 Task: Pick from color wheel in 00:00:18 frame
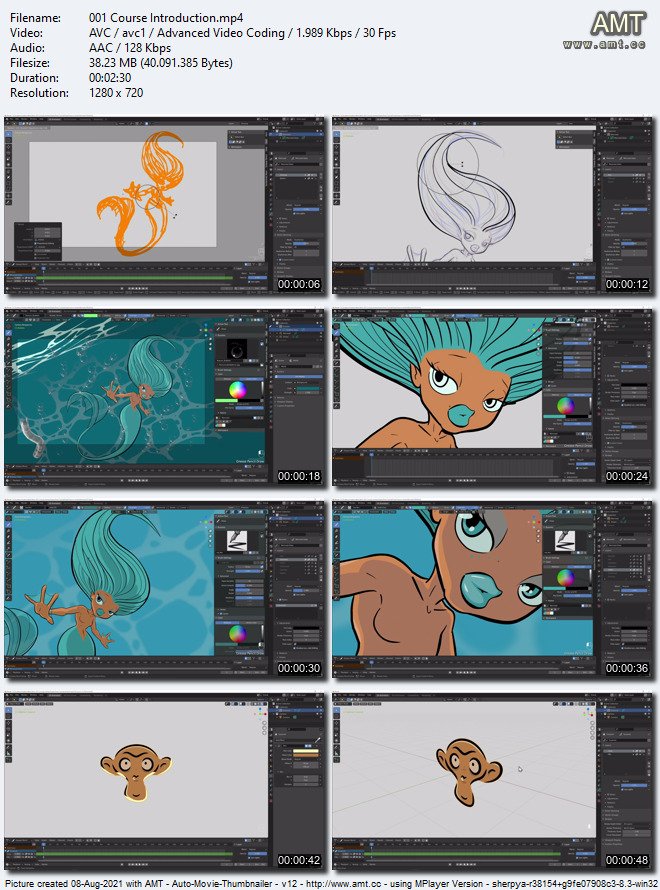click(x=237, y=389)
